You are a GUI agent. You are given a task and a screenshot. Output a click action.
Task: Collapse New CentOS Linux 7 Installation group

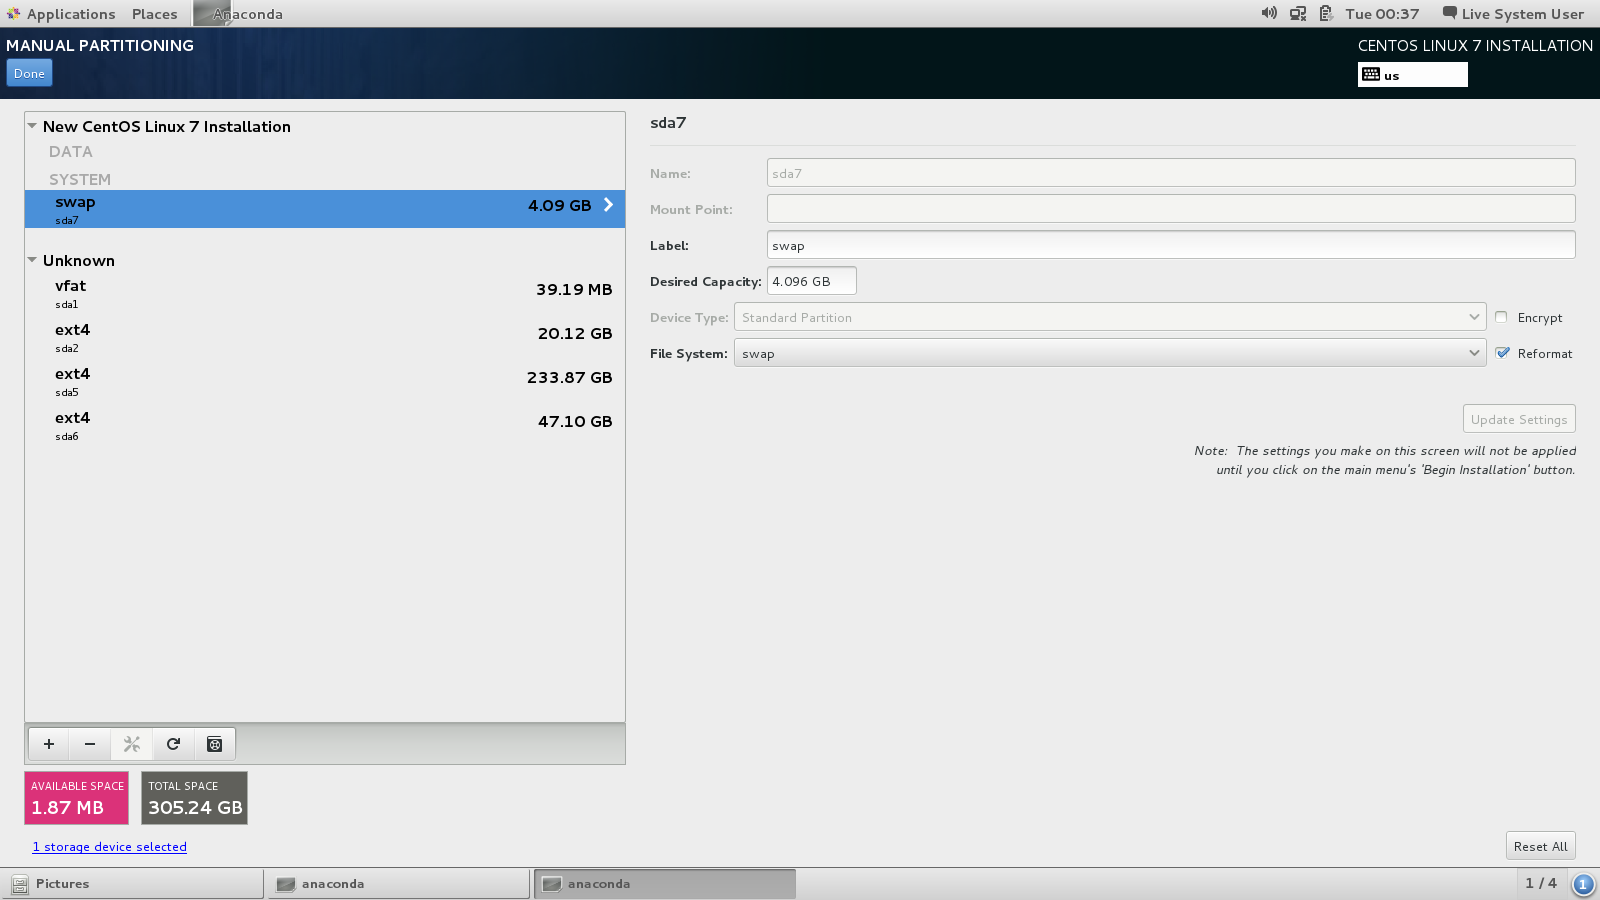point(32,126)
